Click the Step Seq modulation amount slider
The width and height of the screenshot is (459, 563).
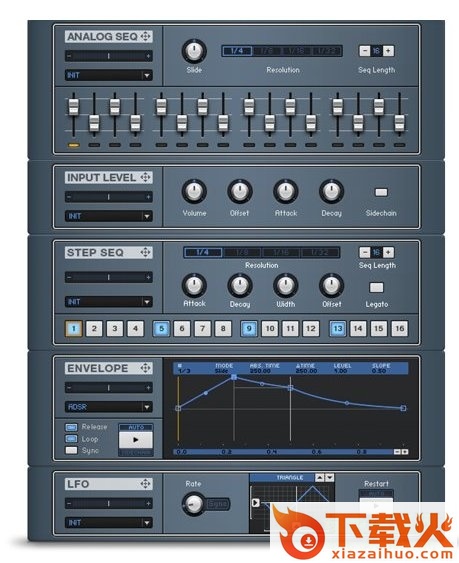pos(108,277)
